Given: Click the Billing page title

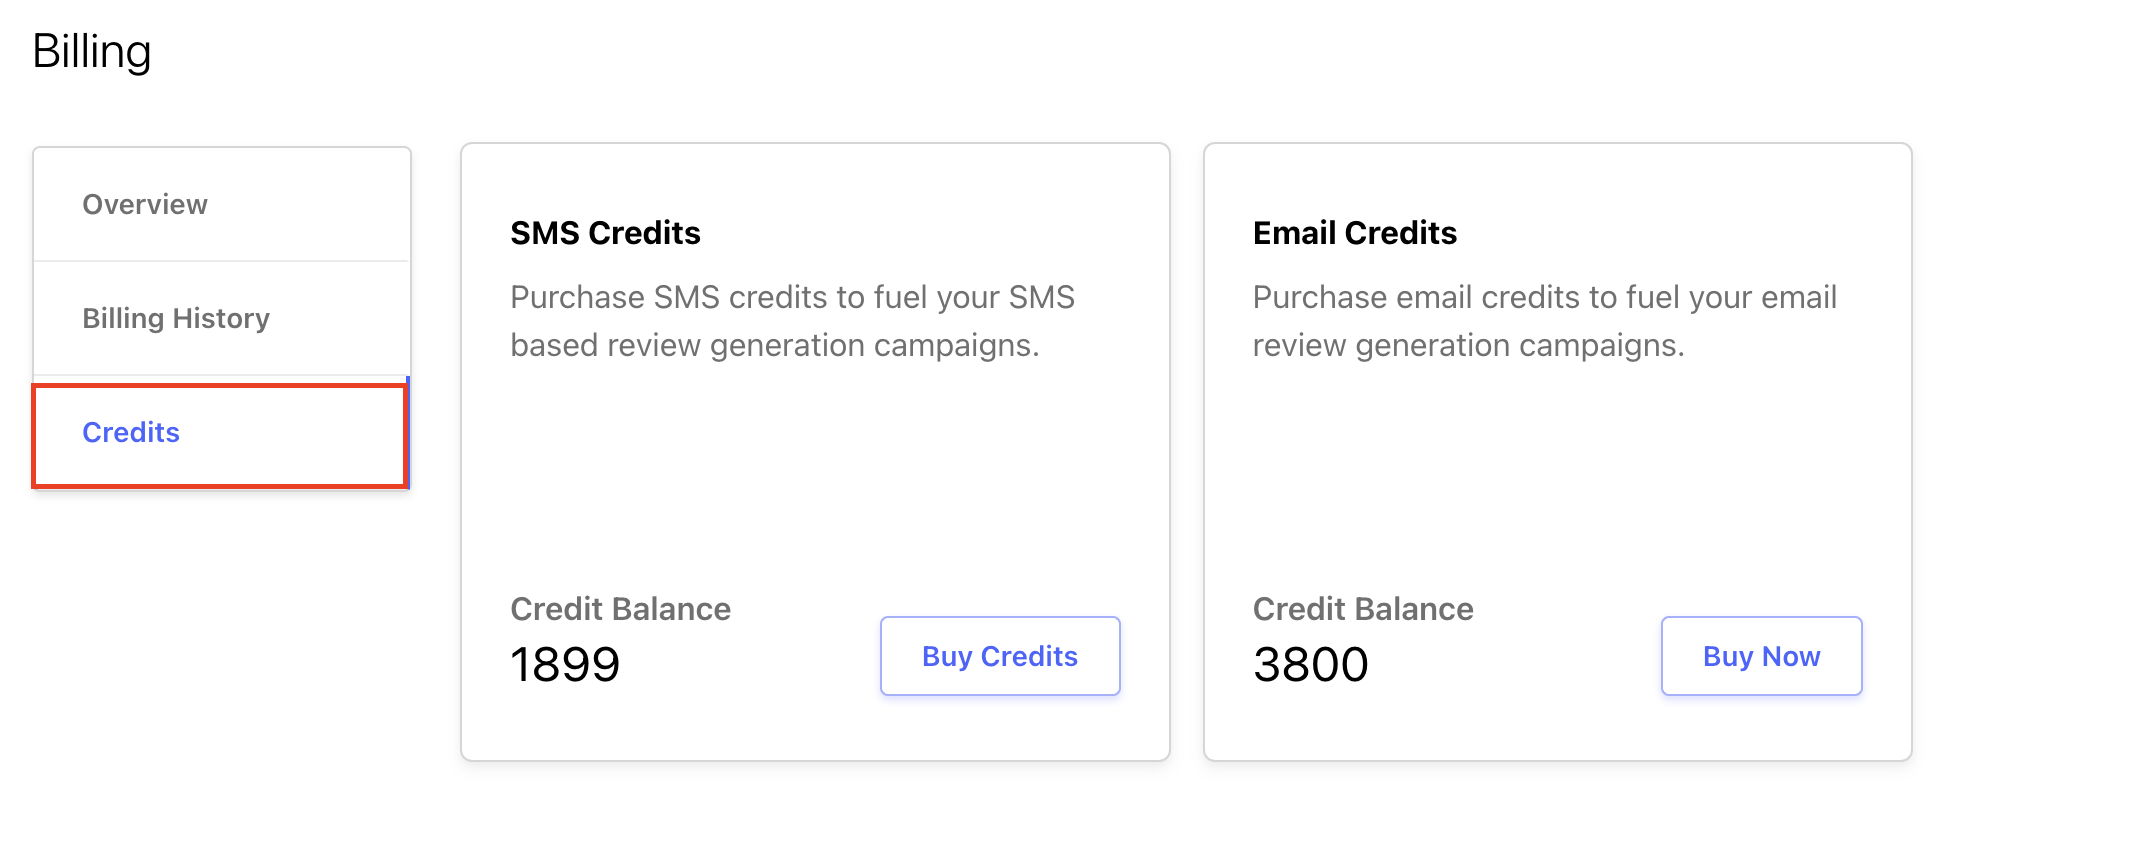Looking at the screenshot, I should click(x=92, y=51).
